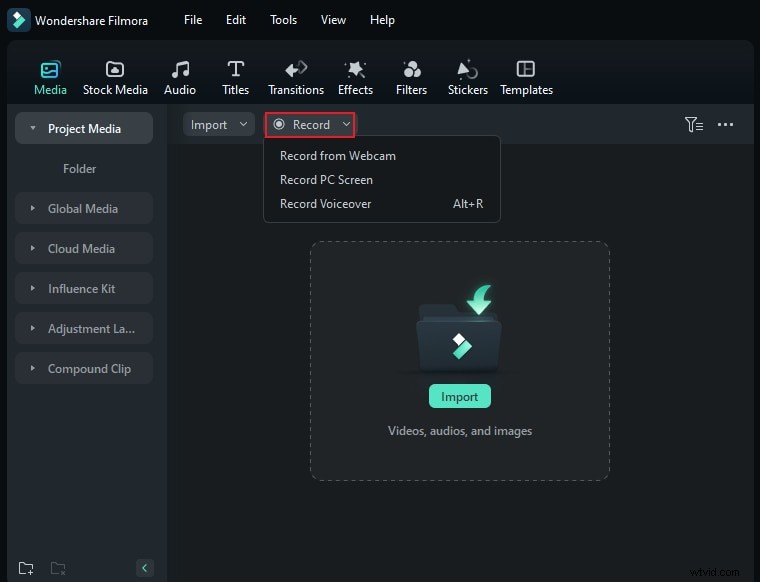Click the filter and sort icon

pyautogui.click(x=693, y=125)
